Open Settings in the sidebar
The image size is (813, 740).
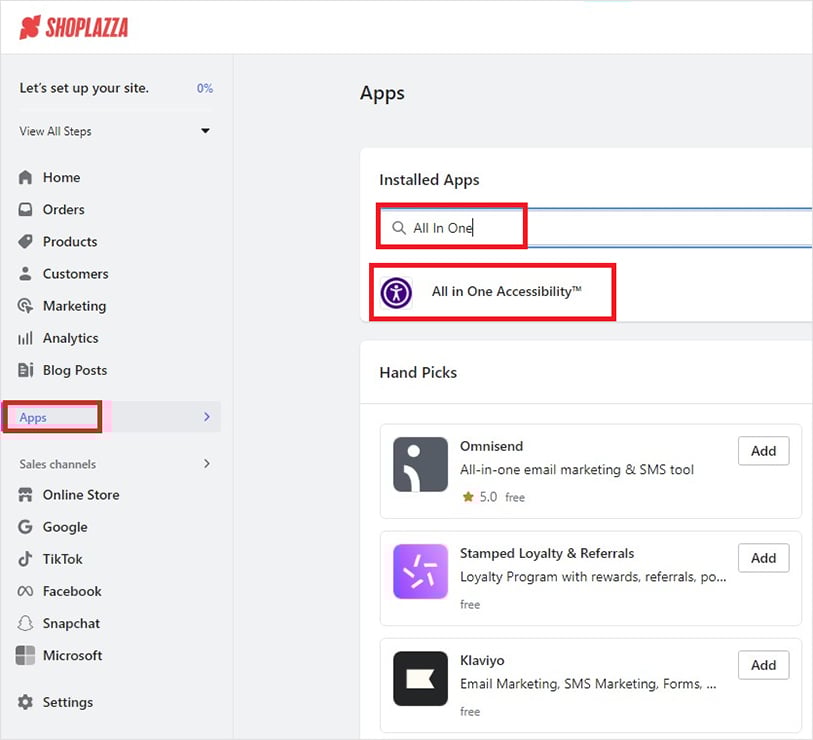[68, 702]
